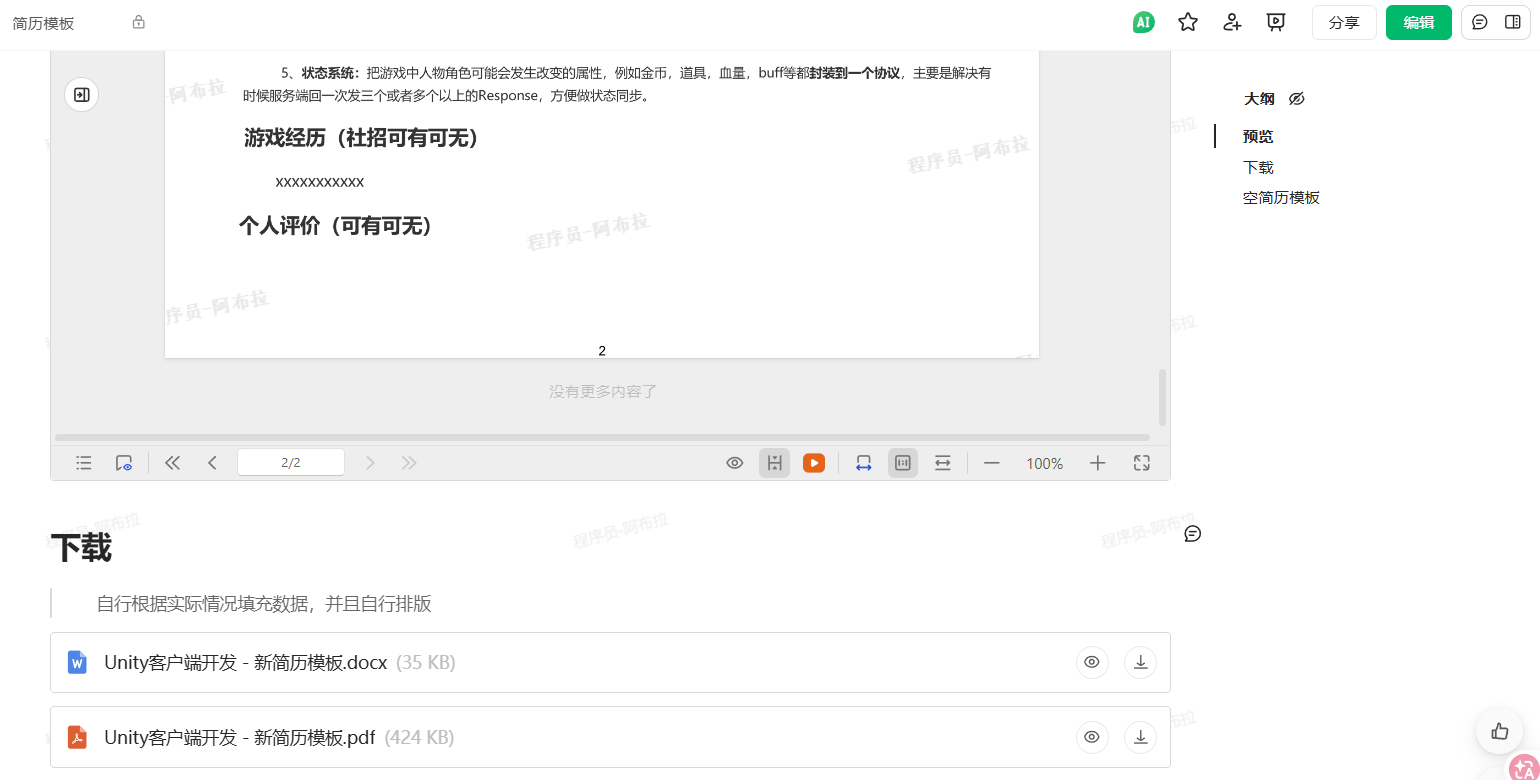This screenshot has width=1540, height=780.
Task: Open the comments panel icon
Action: [1480, 22]
